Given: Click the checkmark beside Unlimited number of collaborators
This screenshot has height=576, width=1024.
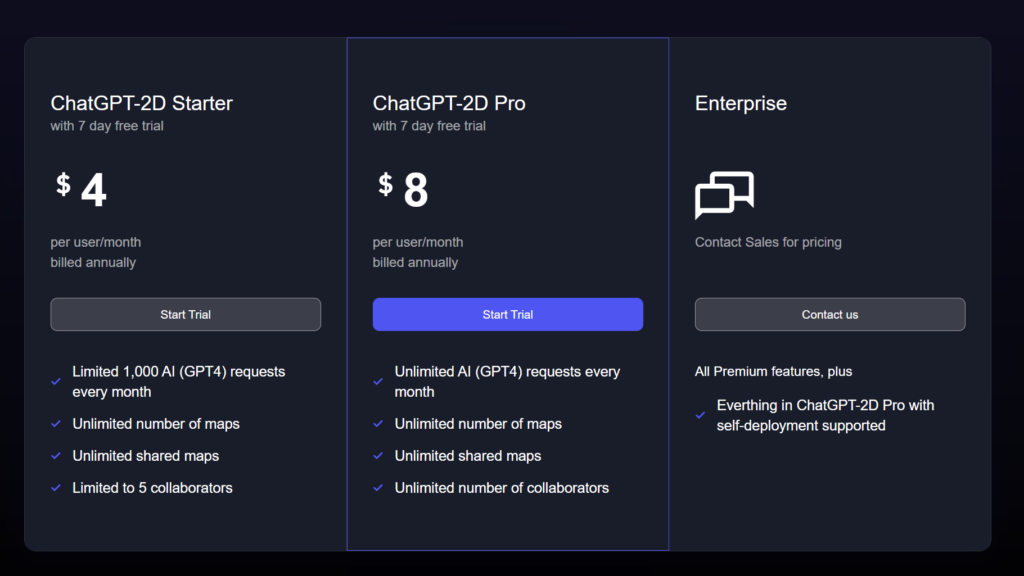Looking at the screenshot, I should tap(378, 488).
